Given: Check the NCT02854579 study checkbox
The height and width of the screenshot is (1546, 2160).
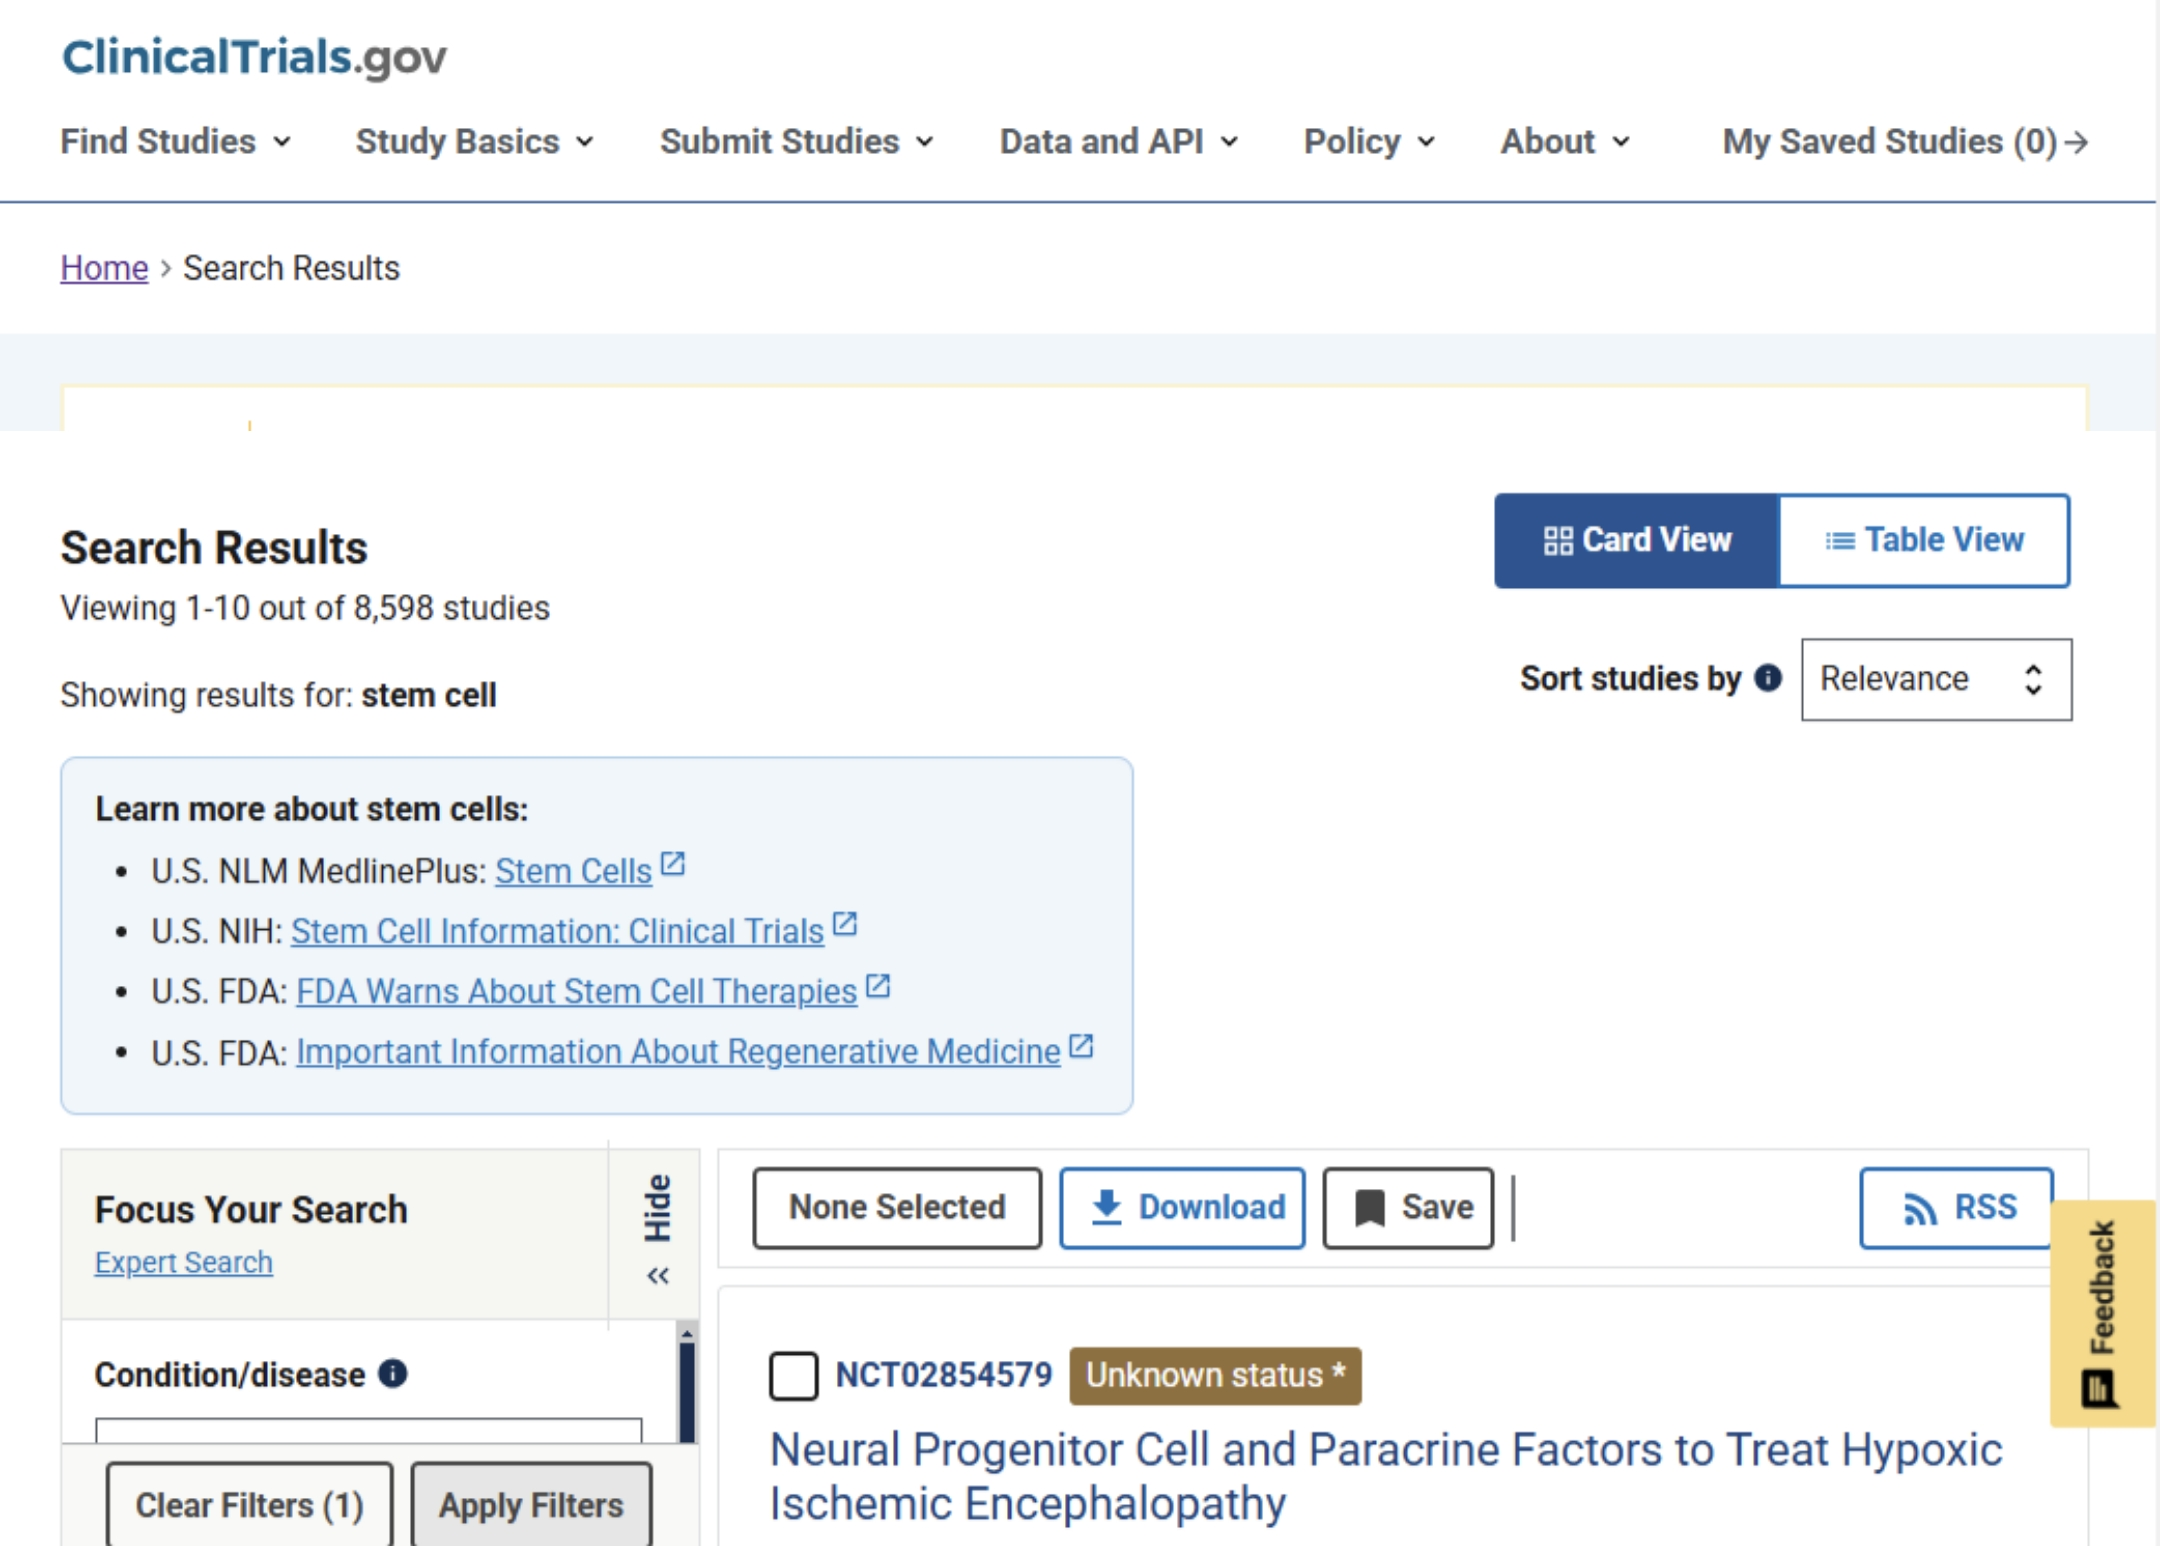Looking at the screenshot, I should (794, 1375).
